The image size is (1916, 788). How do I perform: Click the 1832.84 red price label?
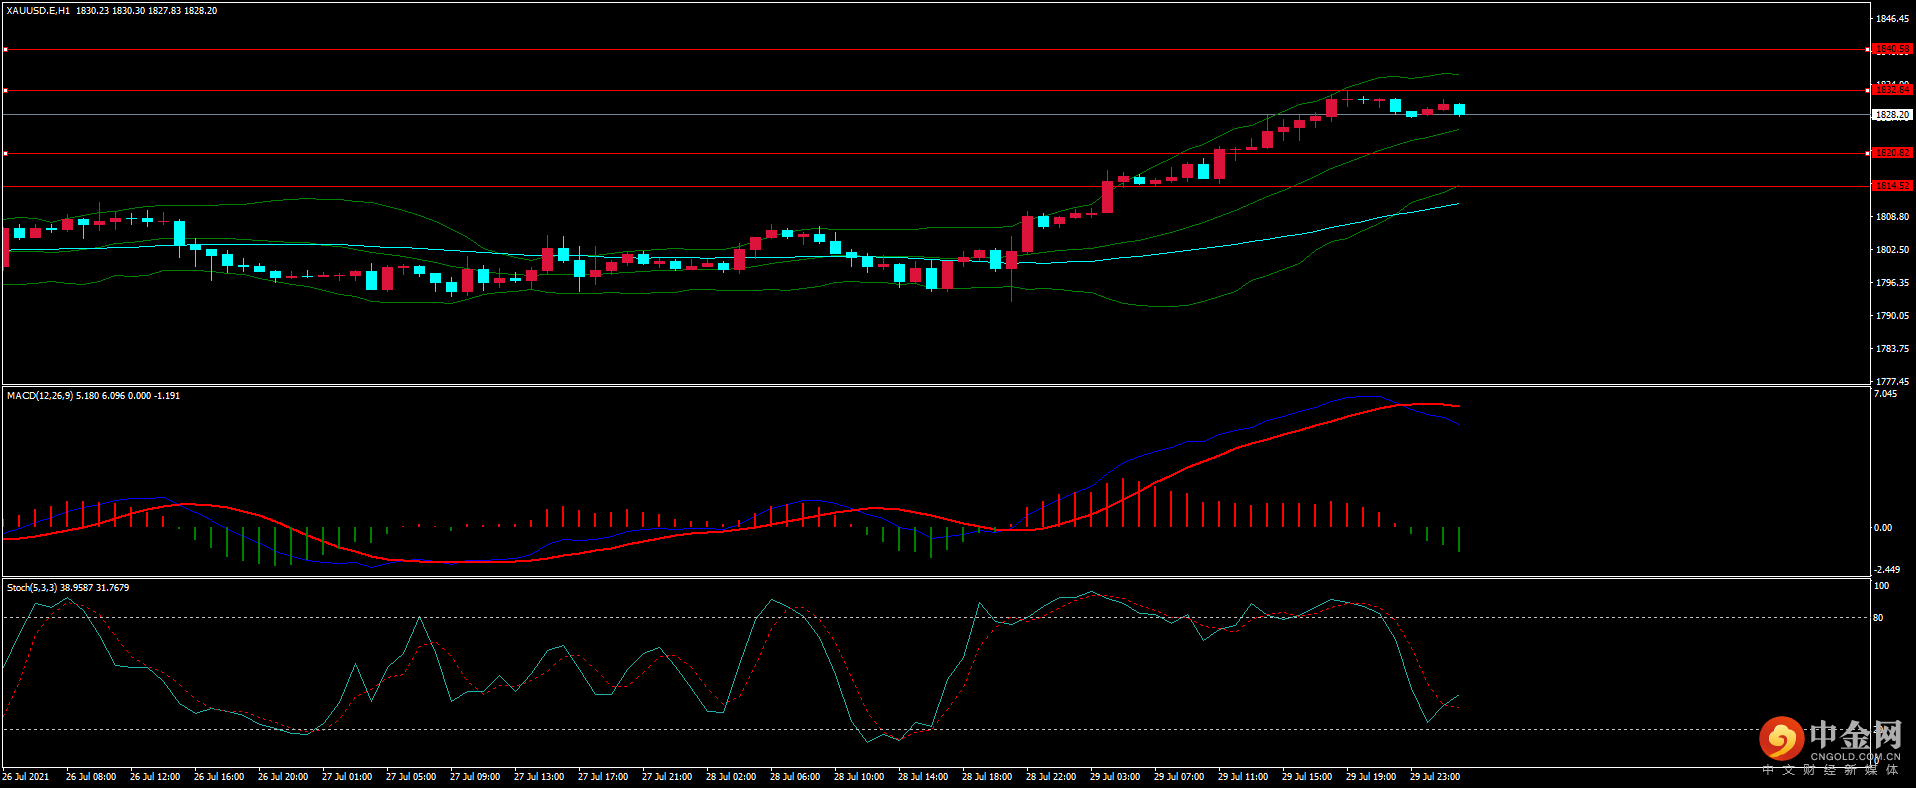(x=1891, y=90)
